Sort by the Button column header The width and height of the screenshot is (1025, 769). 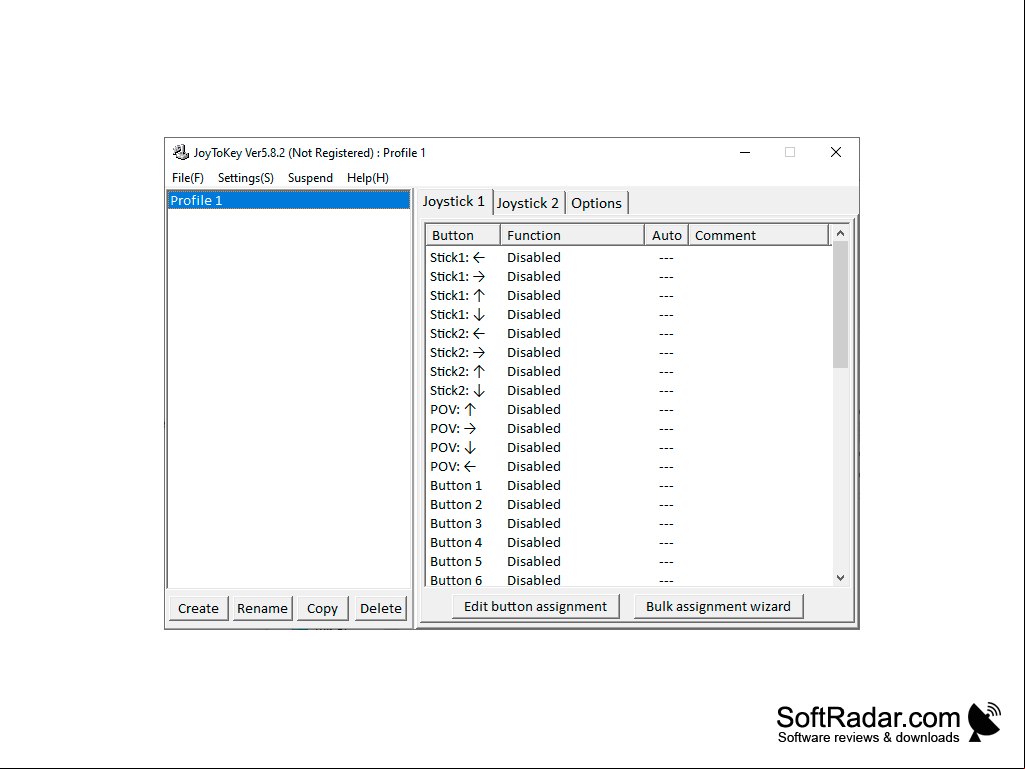pyautogui.click(x=463, y=235)
